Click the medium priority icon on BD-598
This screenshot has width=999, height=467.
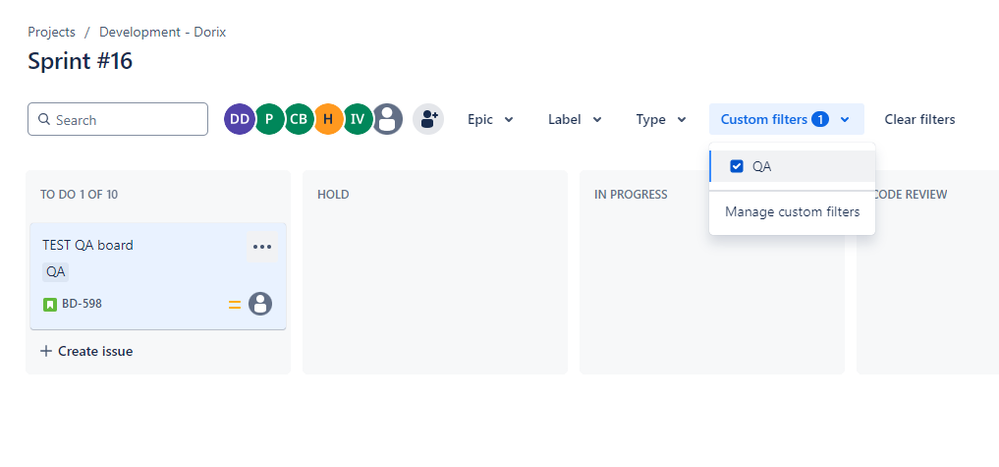[234, 305]
